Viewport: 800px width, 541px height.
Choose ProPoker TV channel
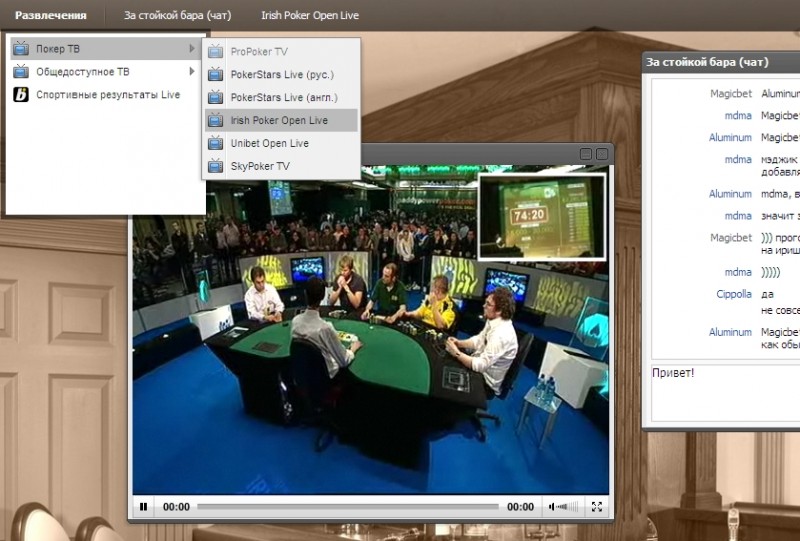pyautogui.click(x=281, y=52)
